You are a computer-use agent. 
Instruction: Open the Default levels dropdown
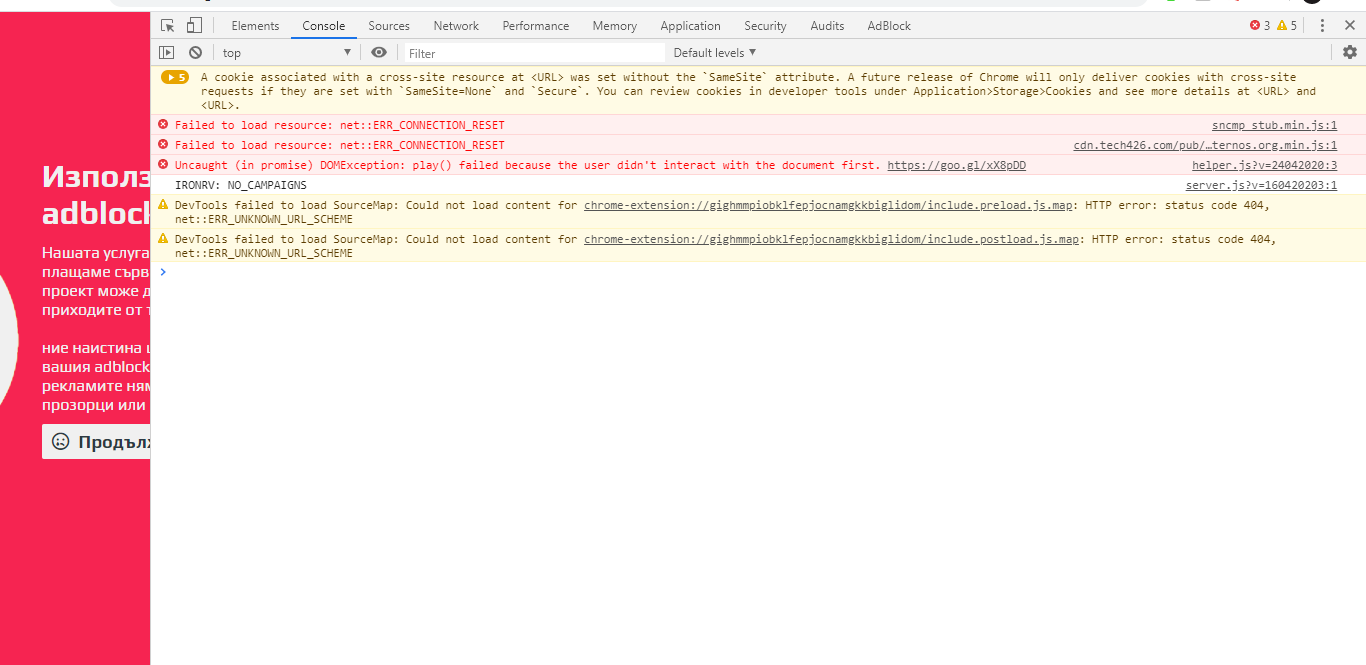(715, 52)
